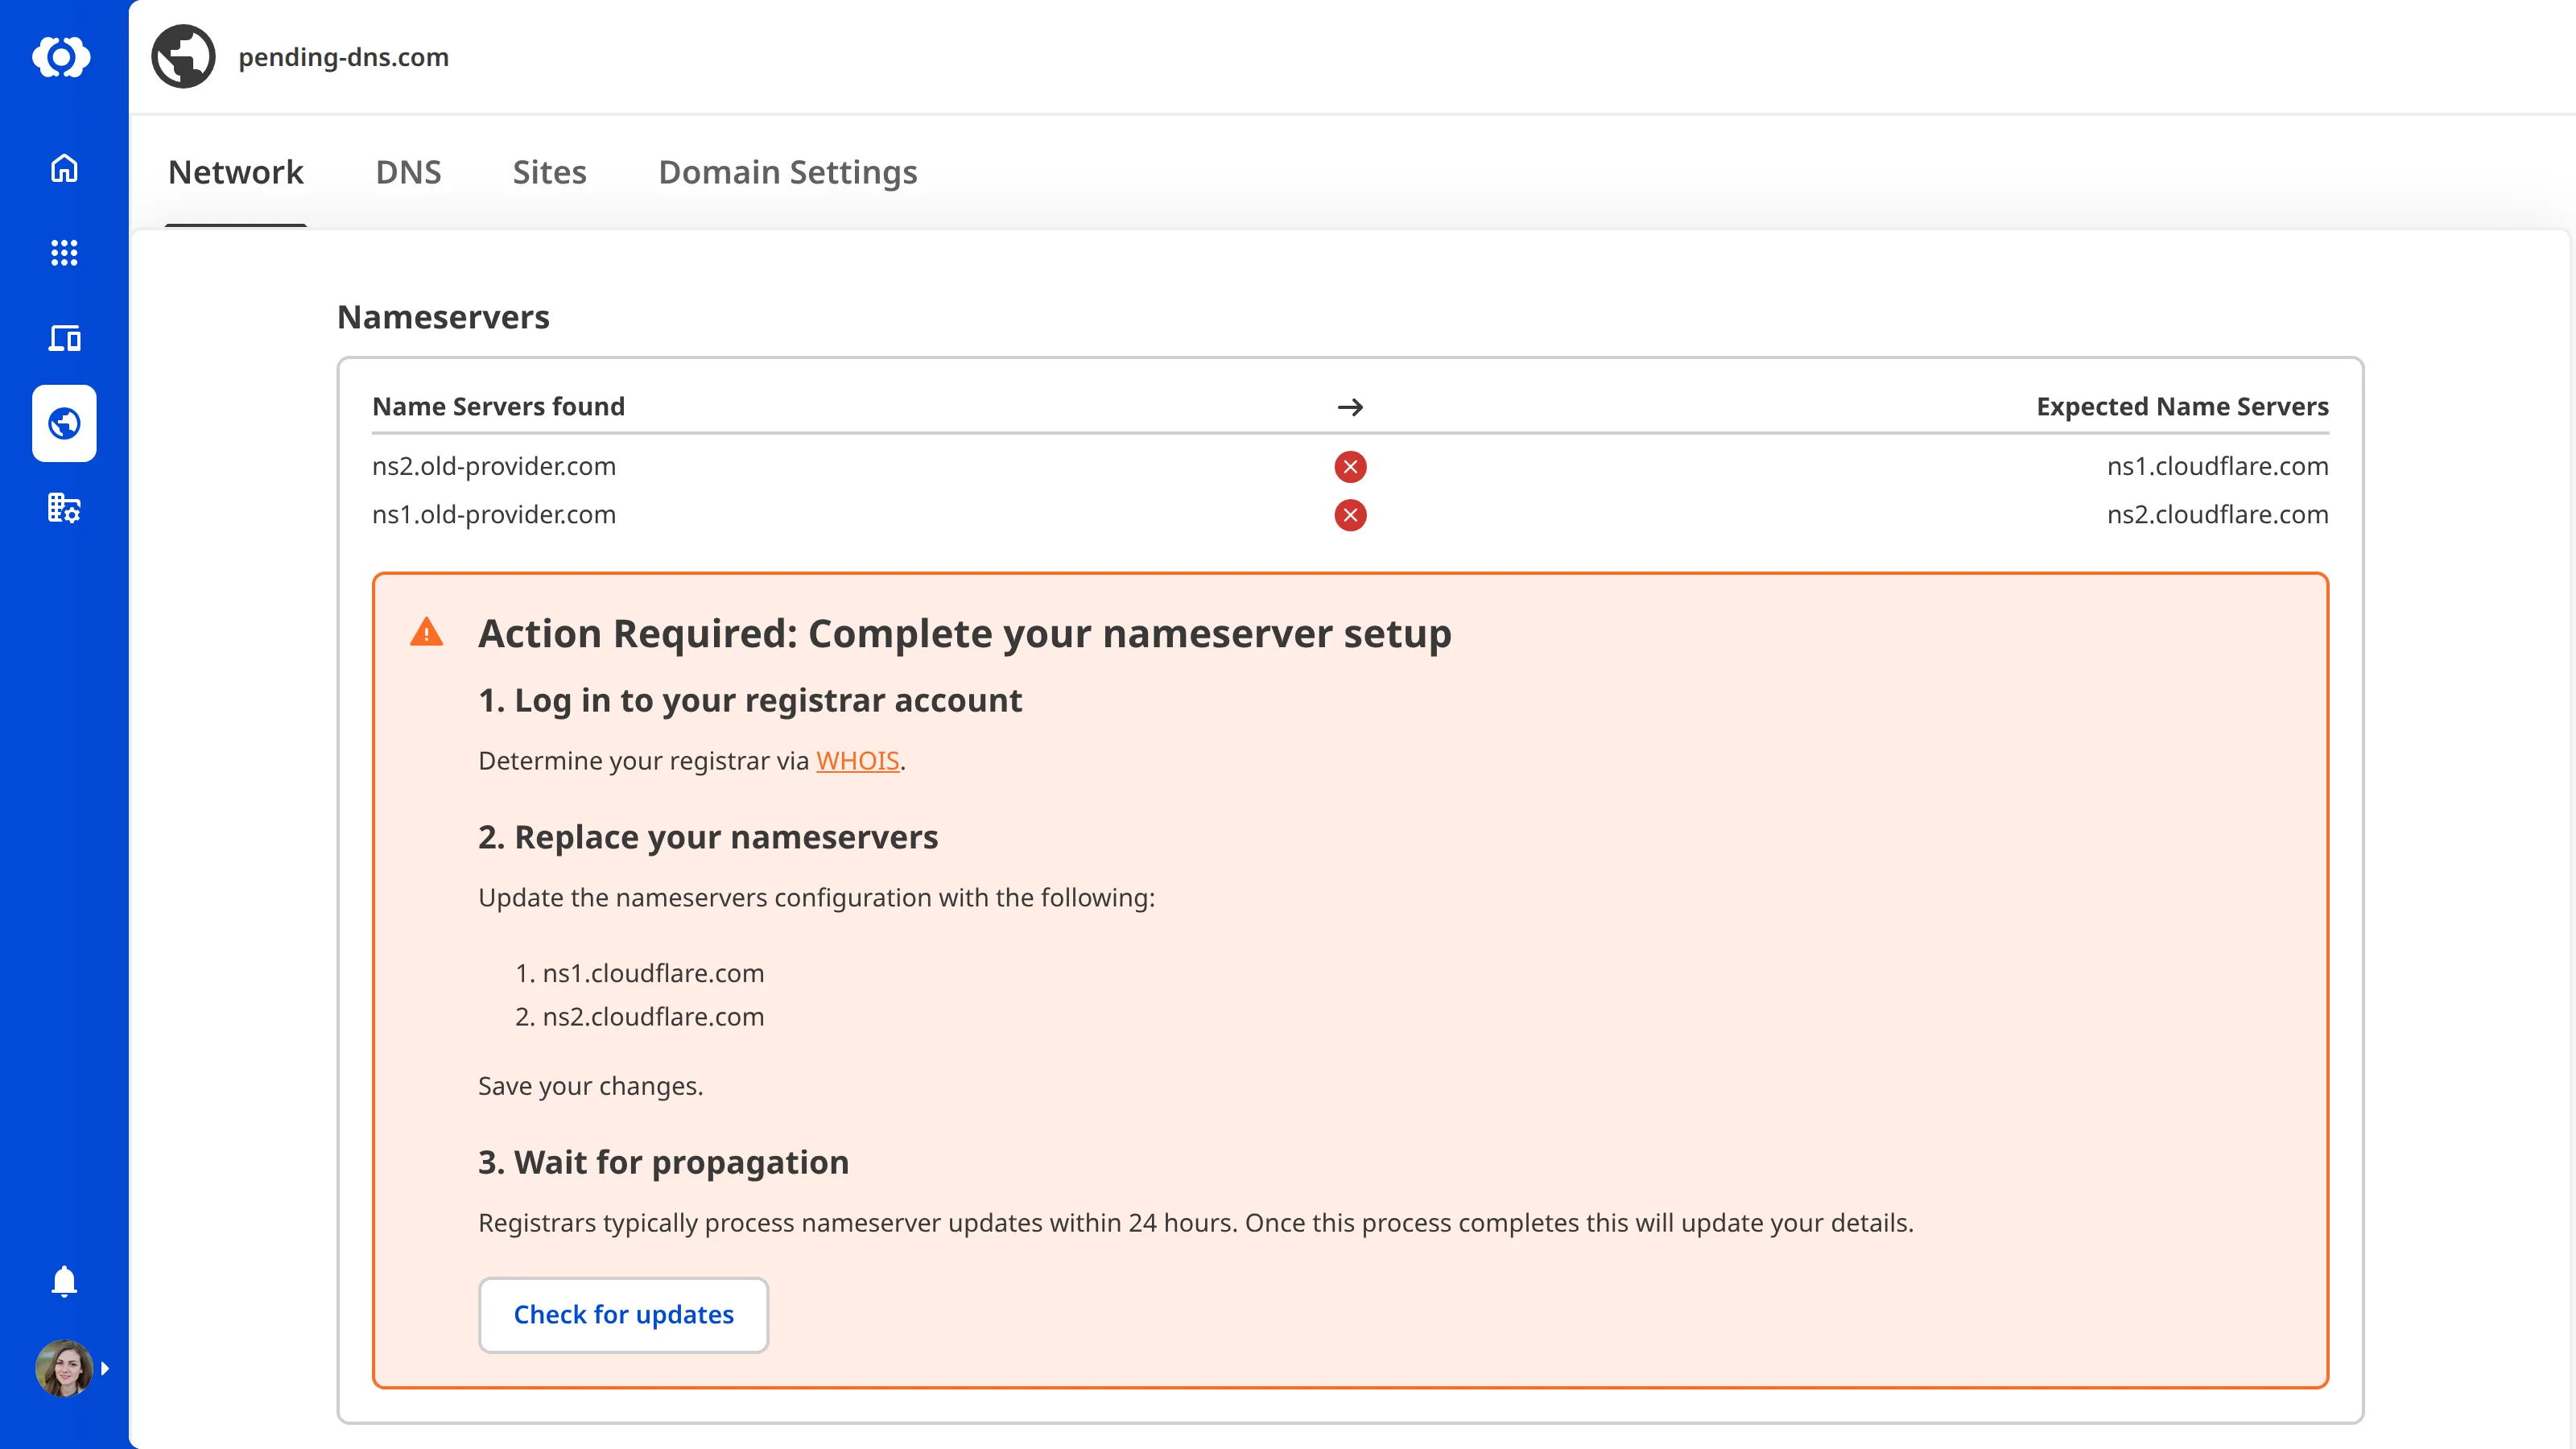This screenshot has height=1449, width=2576.
Task: Click the cloud logo at the top
Action: coord(63,57)
